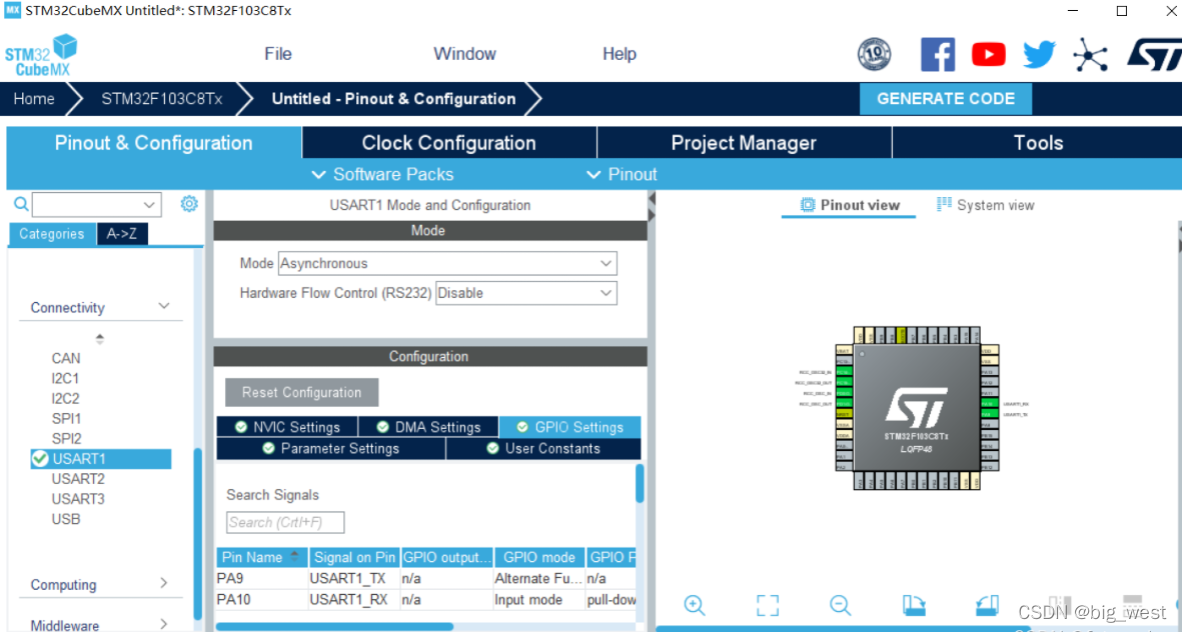
Task: Click the horizontal scrollbar under GPIO table
Action: (335, 626)
